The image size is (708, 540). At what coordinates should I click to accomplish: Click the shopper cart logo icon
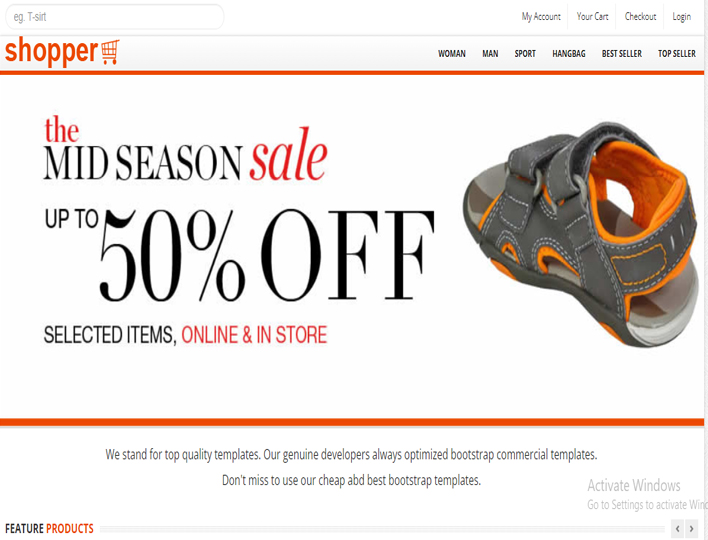[x=110, y=52]
